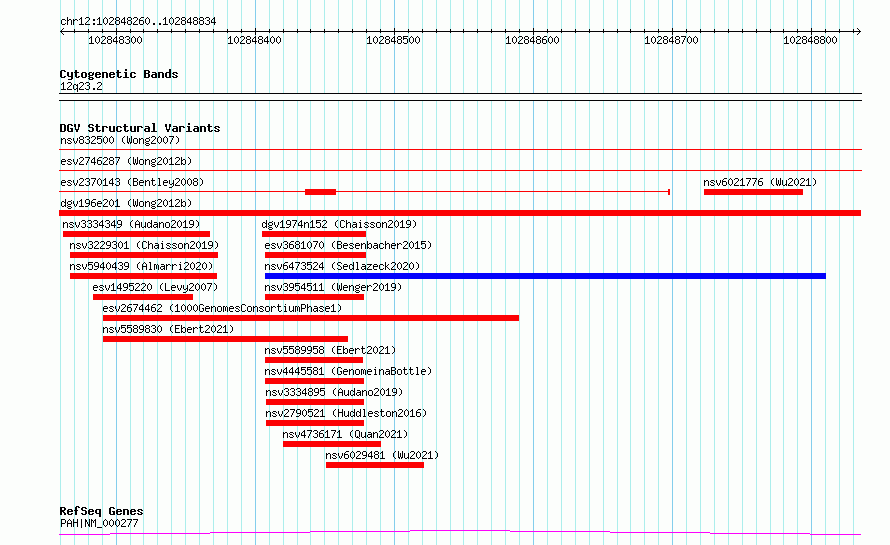The width and height of the screenshot is (890, 545).
Task: Click the chr12:102848260..102848834 coordinate text
Action: pyautogui.click(x=138, y=21)
